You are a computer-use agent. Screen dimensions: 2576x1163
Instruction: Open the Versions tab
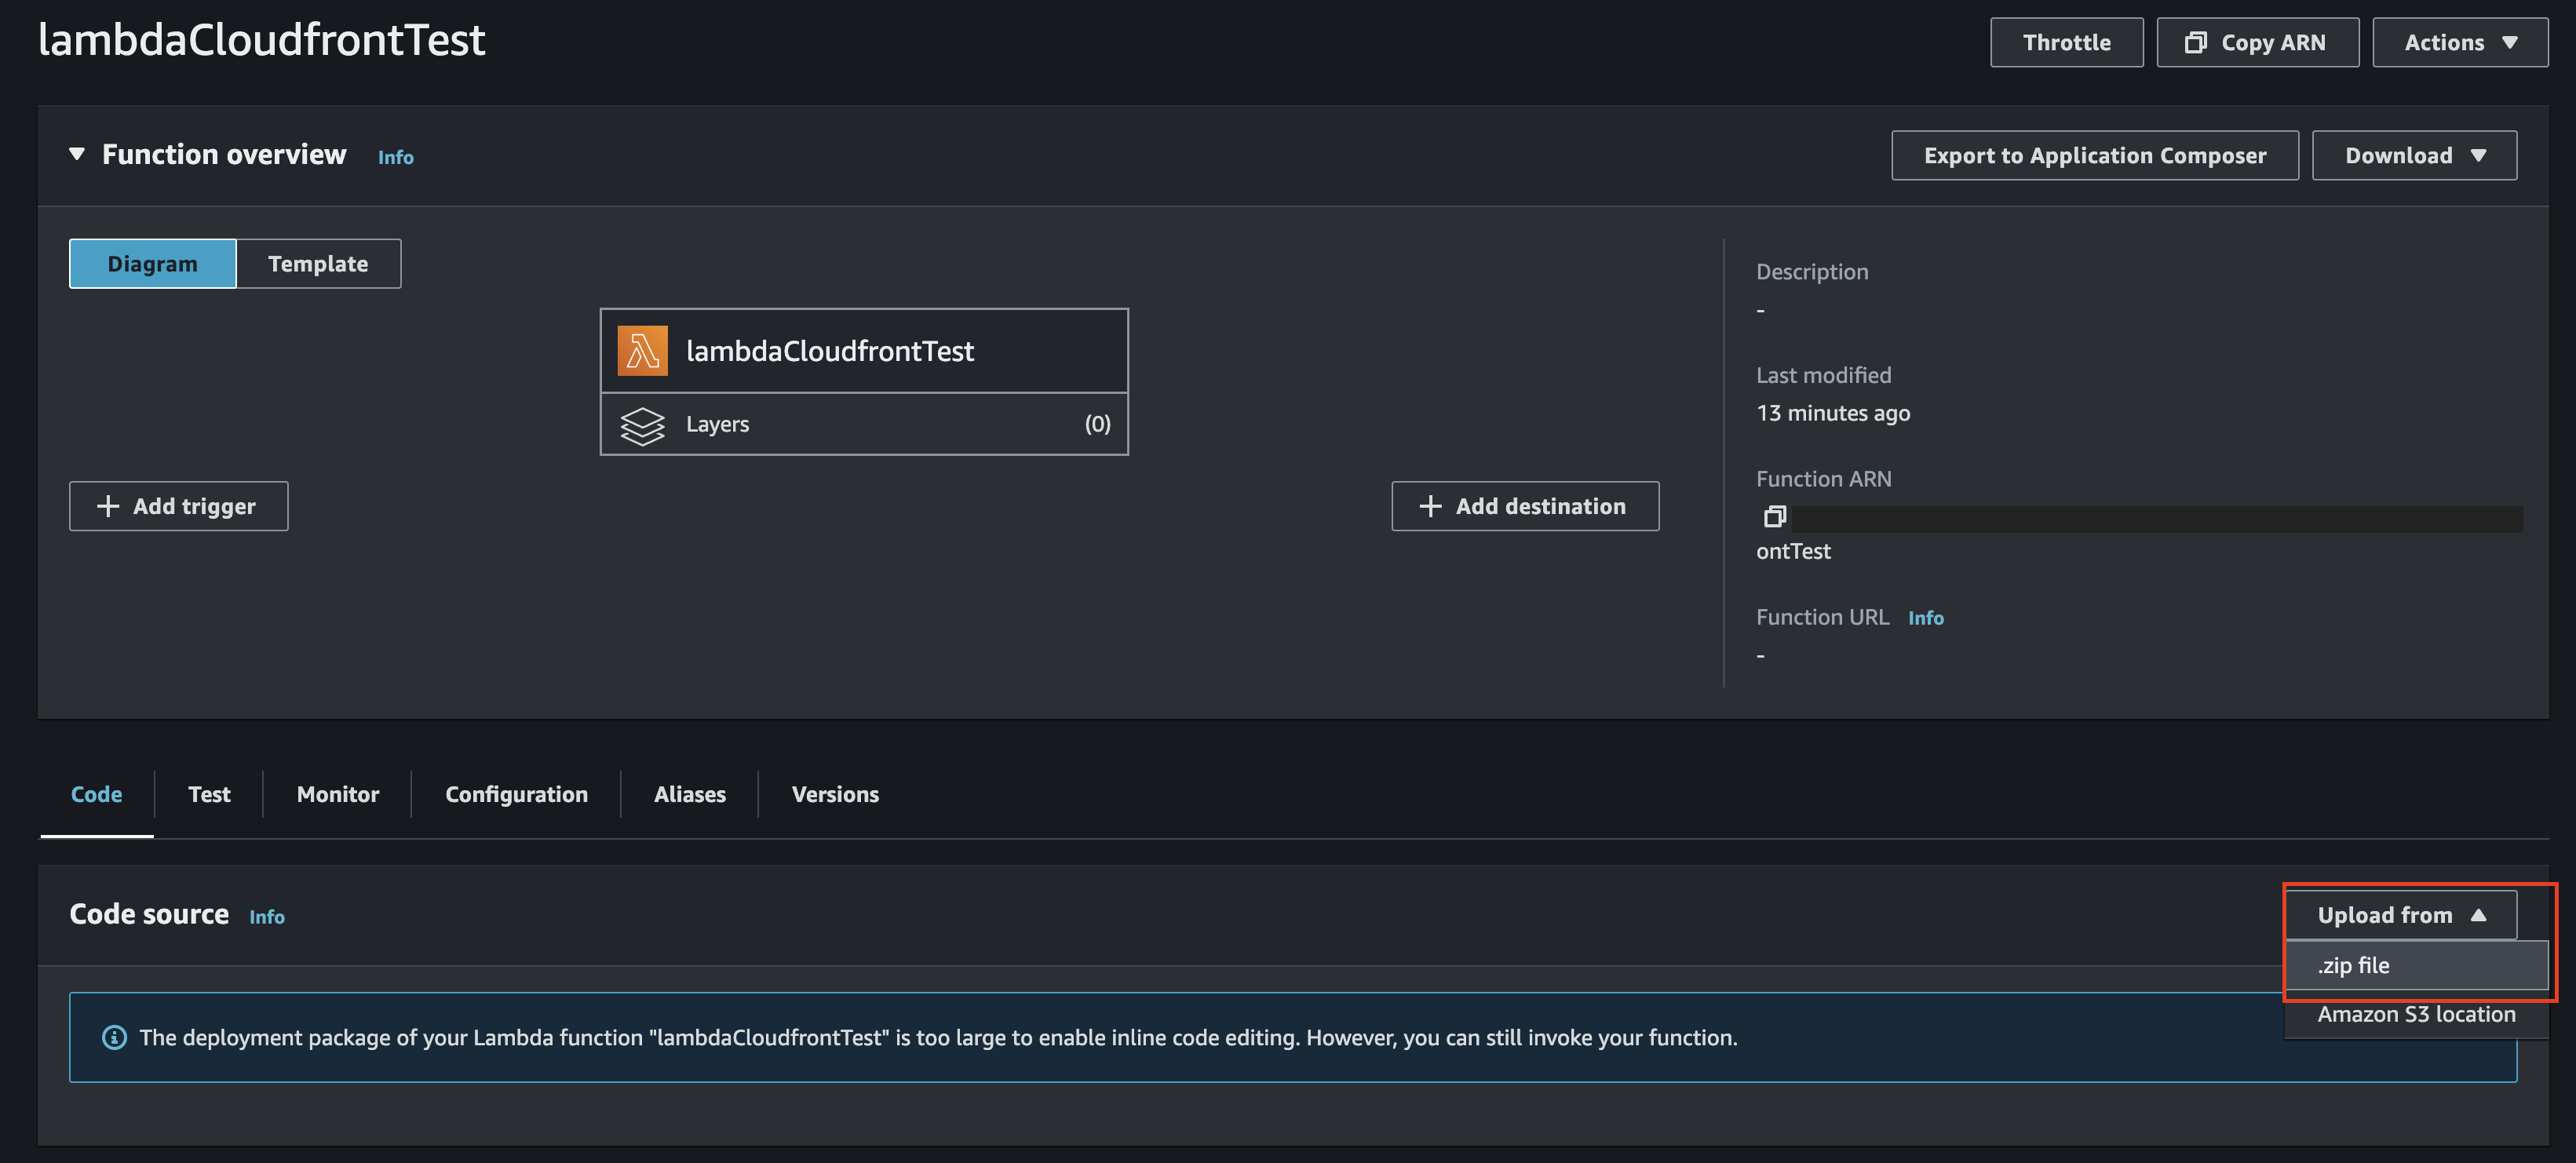coord(835,794)
